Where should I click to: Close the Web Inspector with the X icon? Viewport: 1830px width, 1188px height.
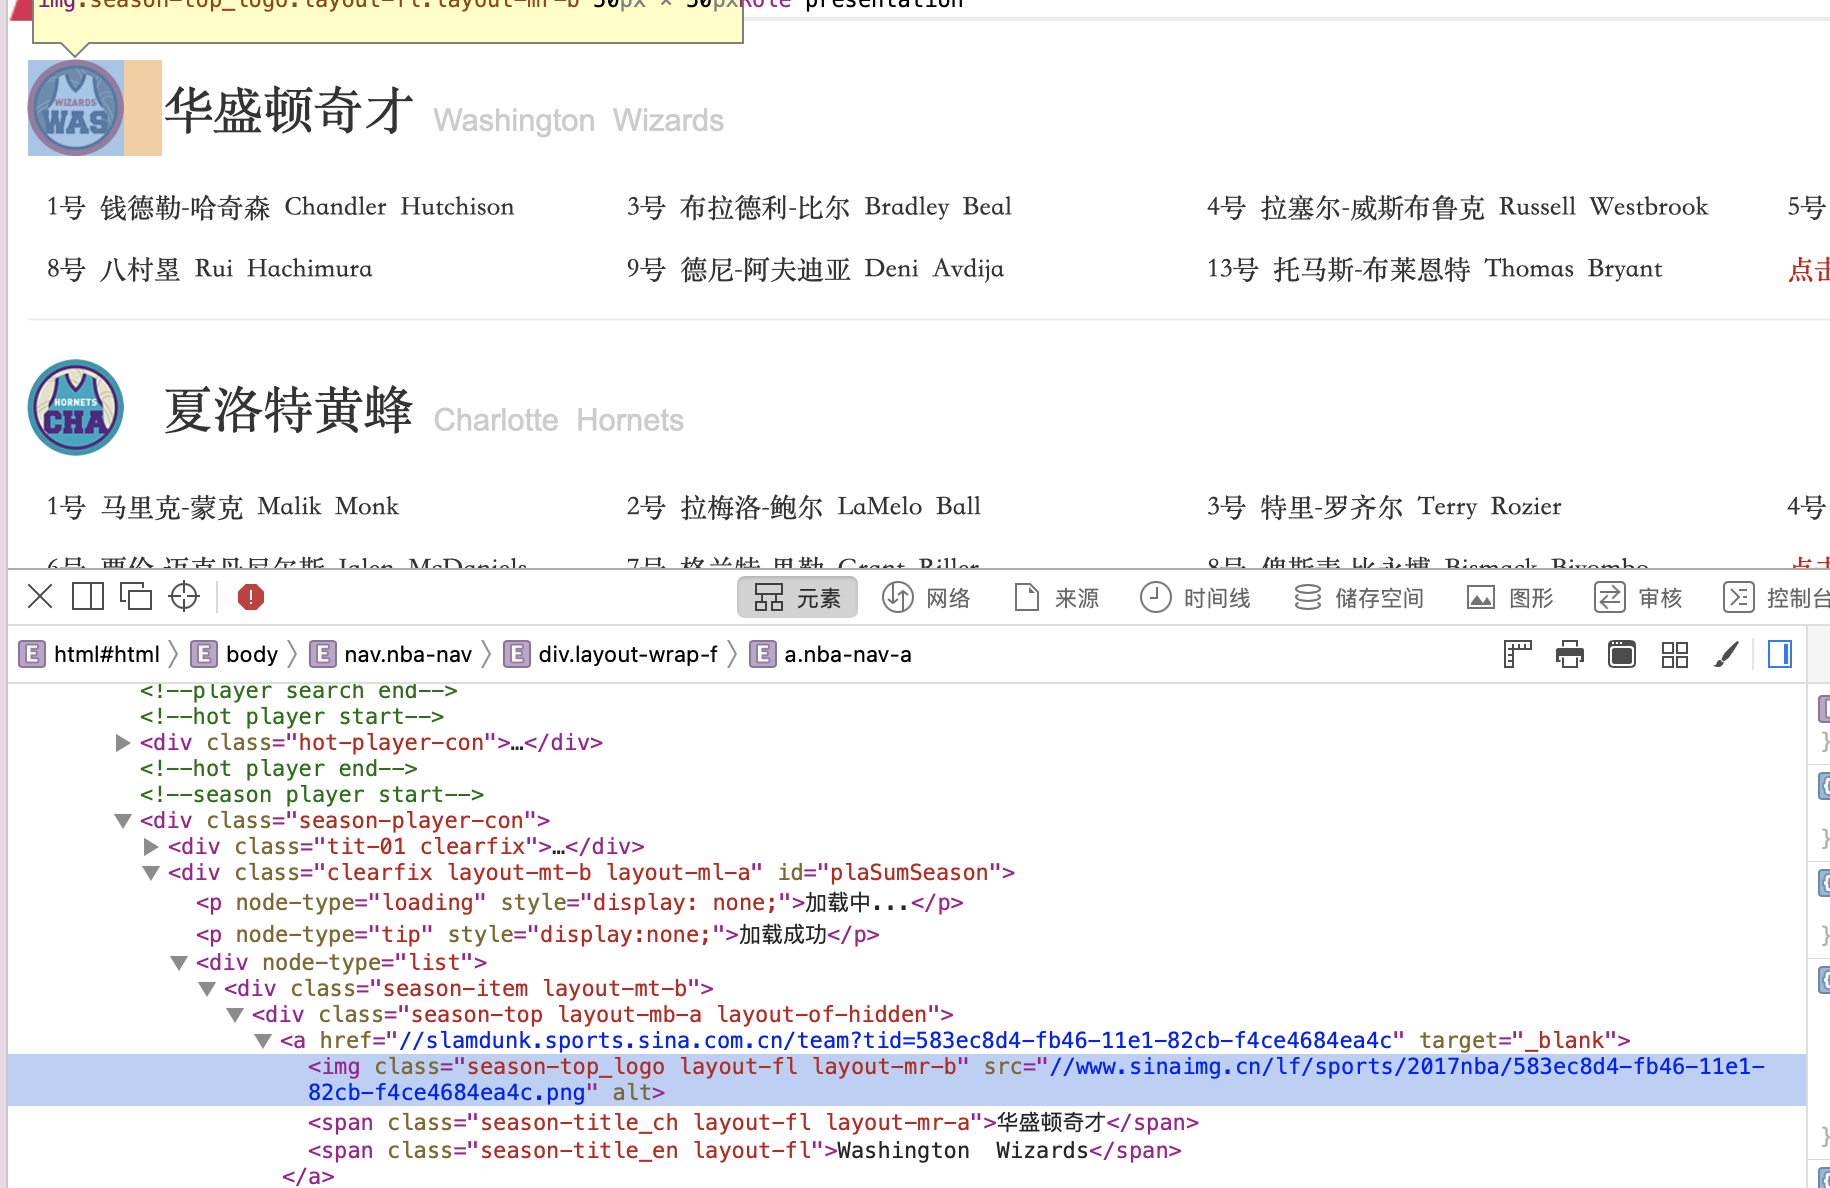[x=40, y=597]
